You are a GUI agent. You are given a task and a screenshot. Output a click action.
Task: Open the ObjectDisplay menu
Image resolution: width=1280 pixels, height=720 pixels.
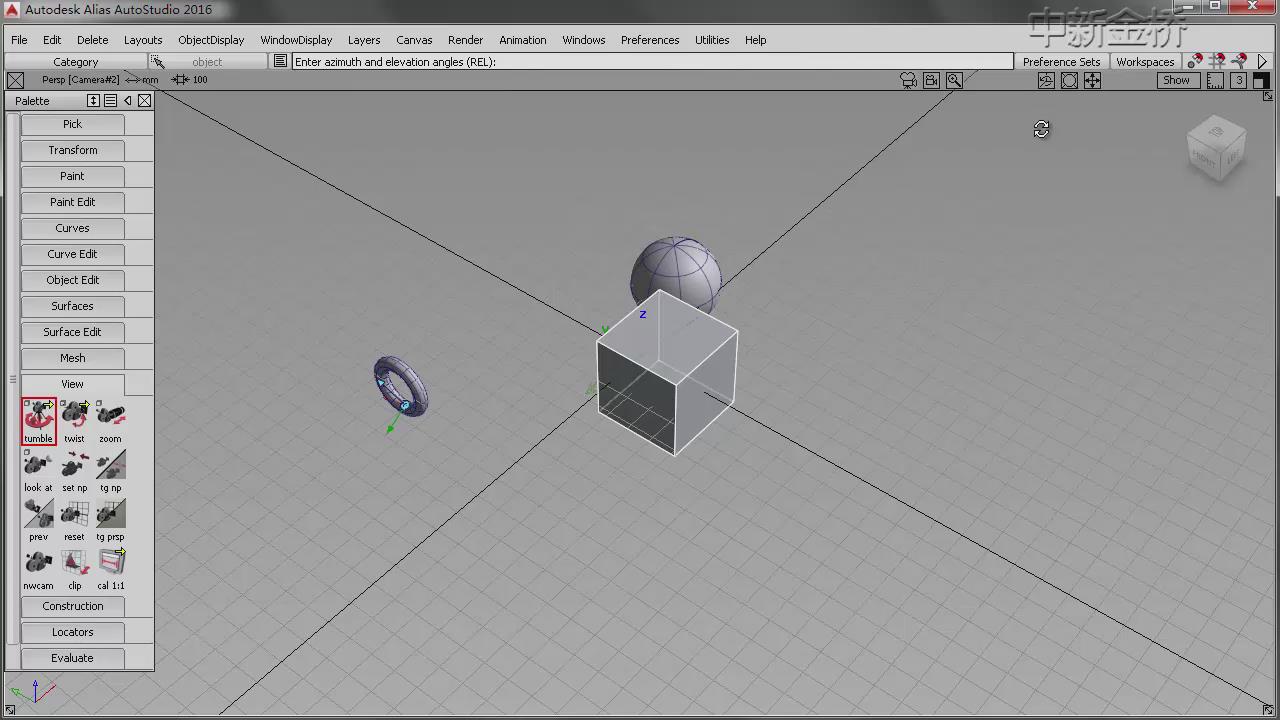point(211,40)
